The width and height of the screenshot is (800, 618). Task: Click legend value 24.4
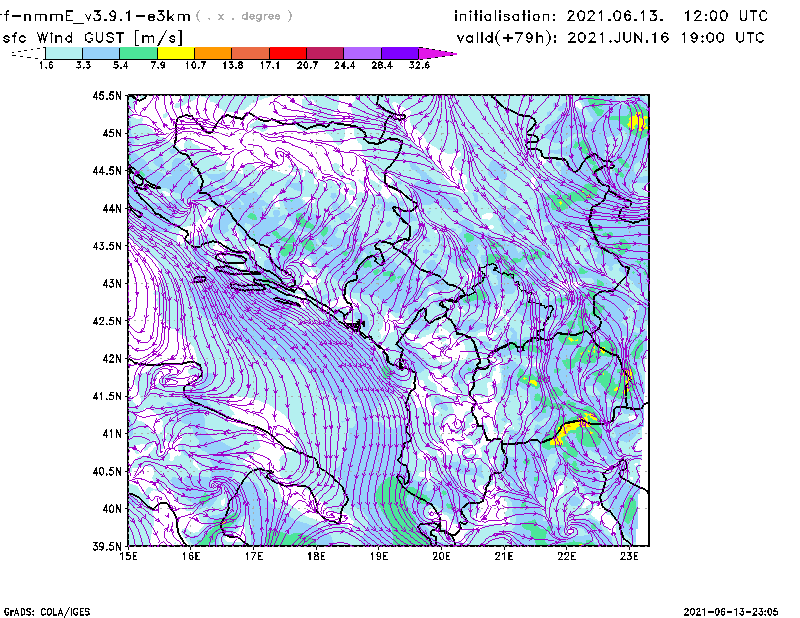(344, 65)
